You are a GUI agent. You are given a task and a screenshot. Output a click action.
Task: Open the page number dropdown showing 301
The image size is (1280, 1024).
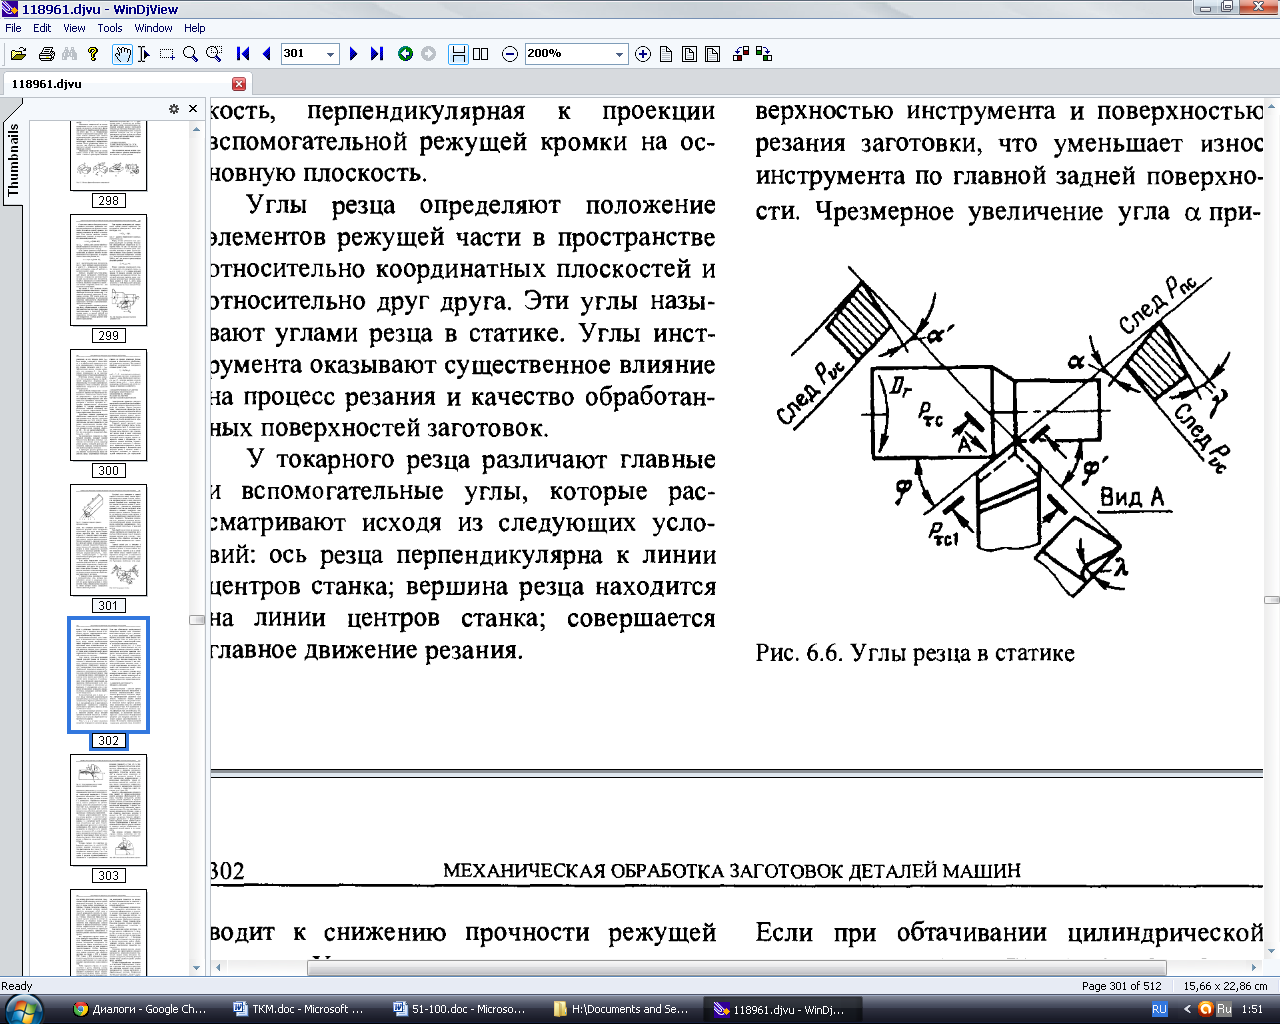point(330,54)
